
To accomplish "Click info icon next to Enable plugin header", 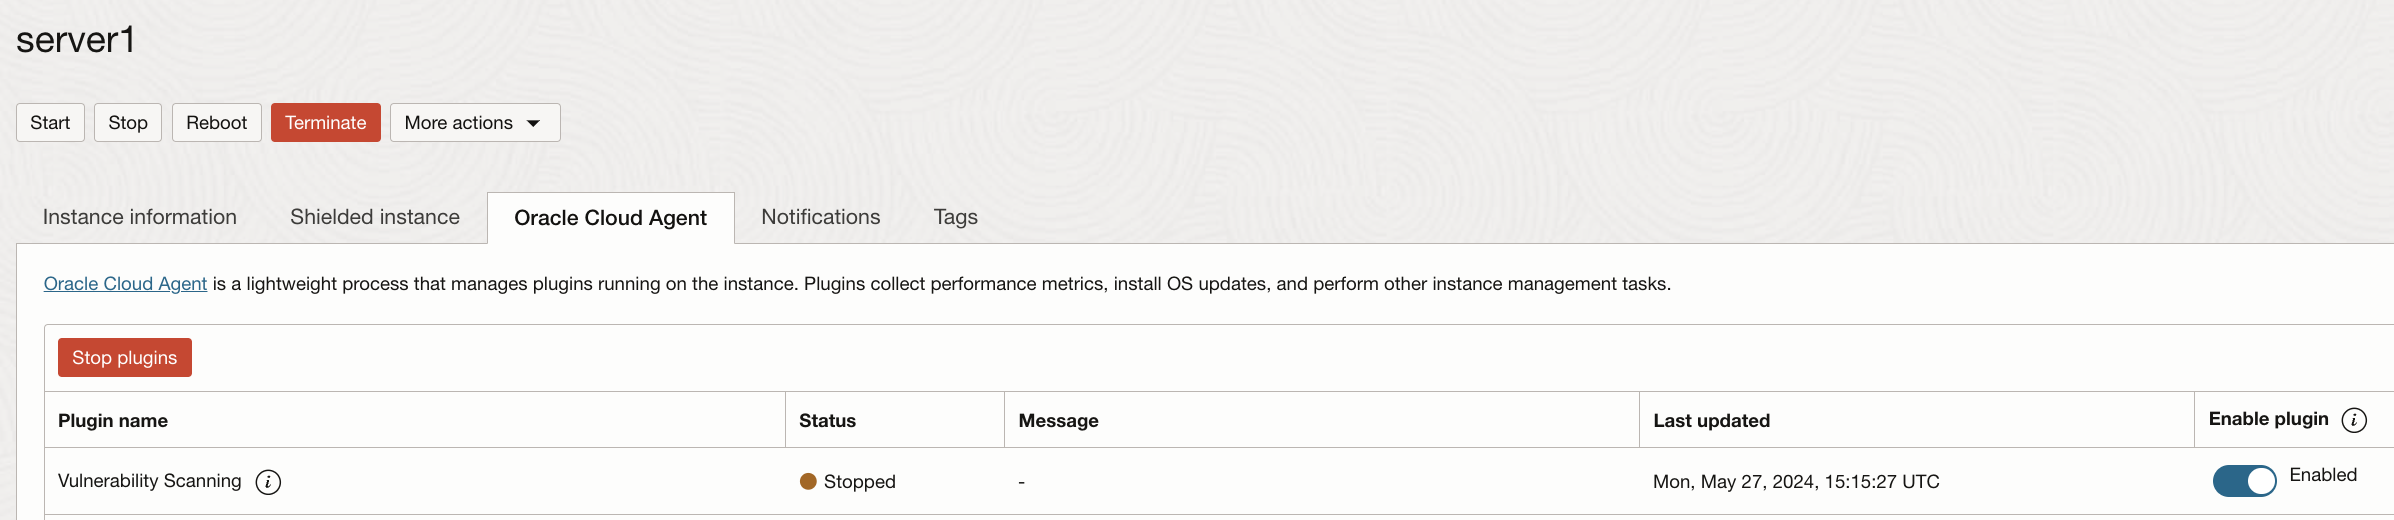I will point(2354,420).
